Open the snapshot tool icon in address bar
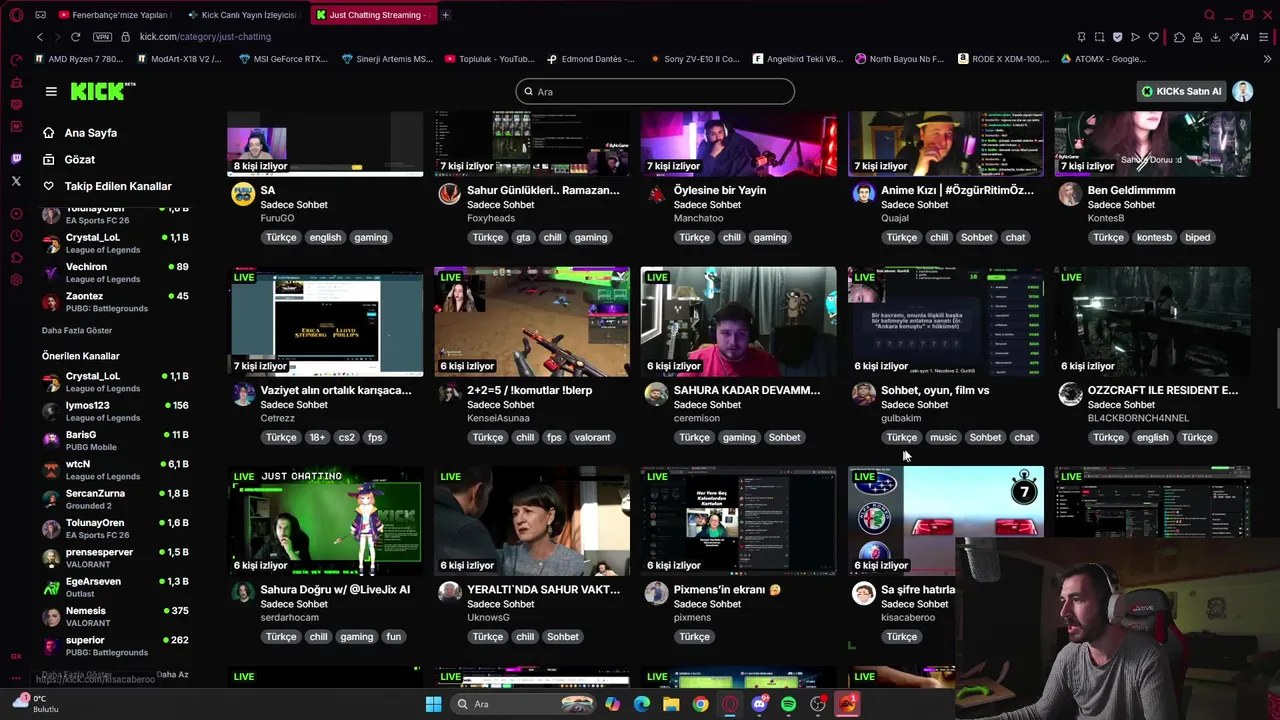Screen dimensions: 1280x720 [1099, 37]
